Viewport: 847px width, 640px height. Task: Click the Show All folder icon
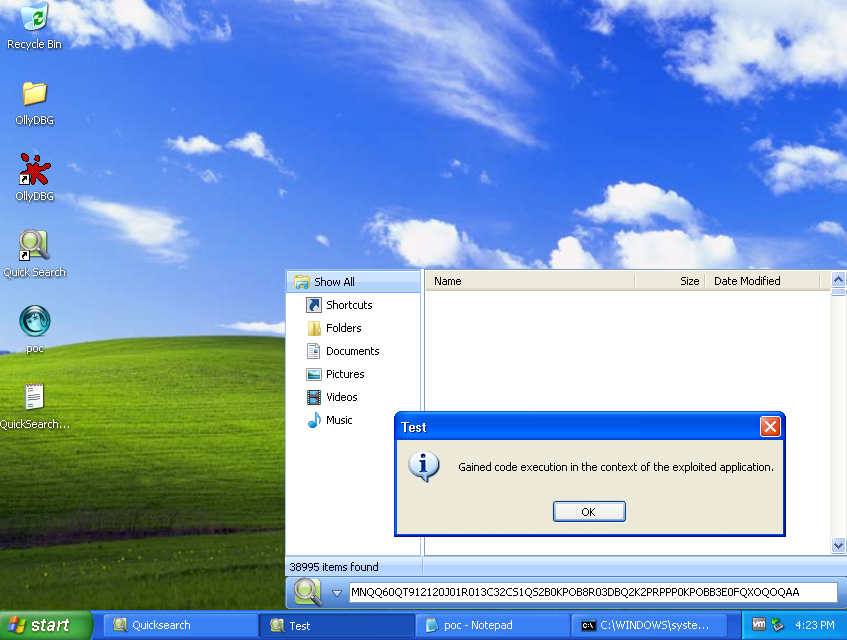[301, 282]
